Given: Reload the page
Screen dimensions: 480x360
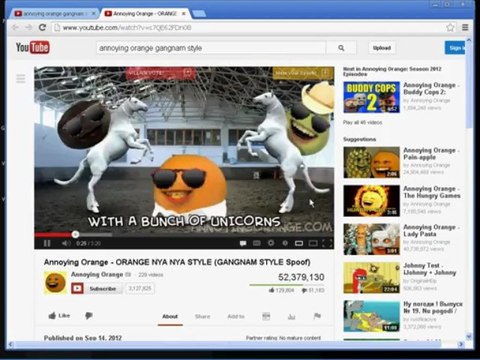Looking at the screenshot, I should (x=42, y=27).
